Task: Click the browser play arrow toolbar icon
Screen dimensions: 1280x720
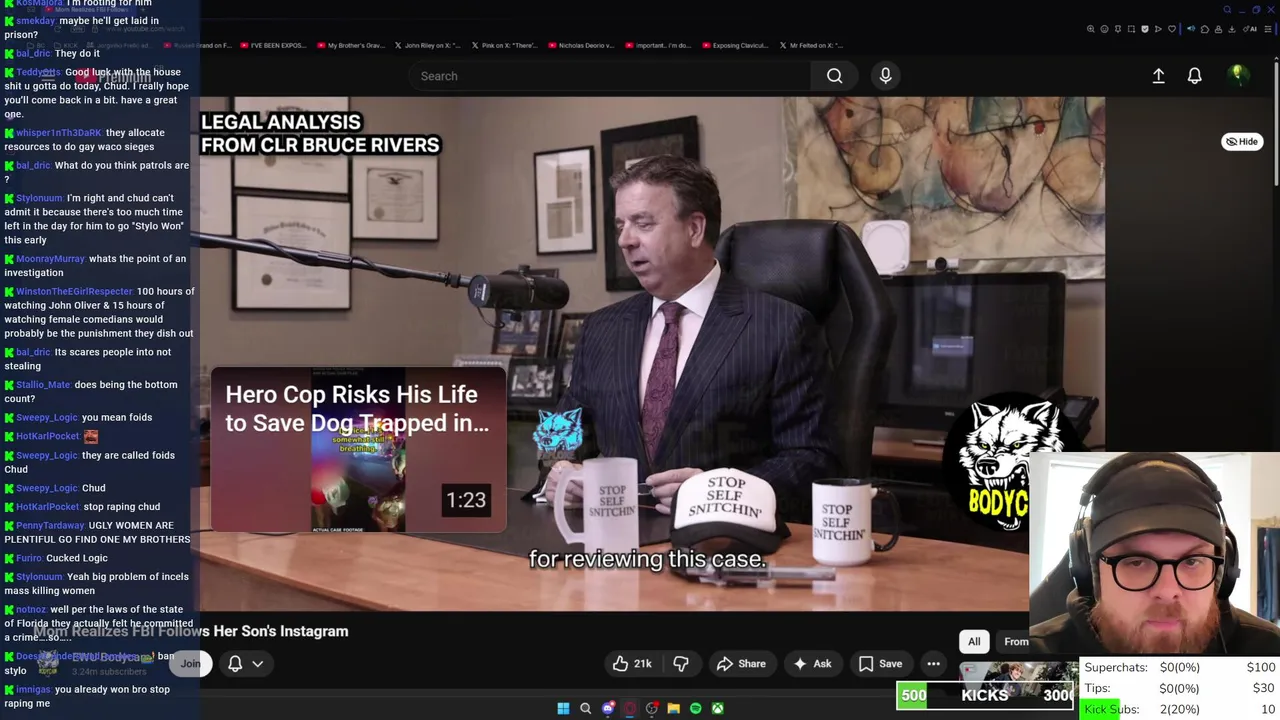Action: (x=1158, y=29)
